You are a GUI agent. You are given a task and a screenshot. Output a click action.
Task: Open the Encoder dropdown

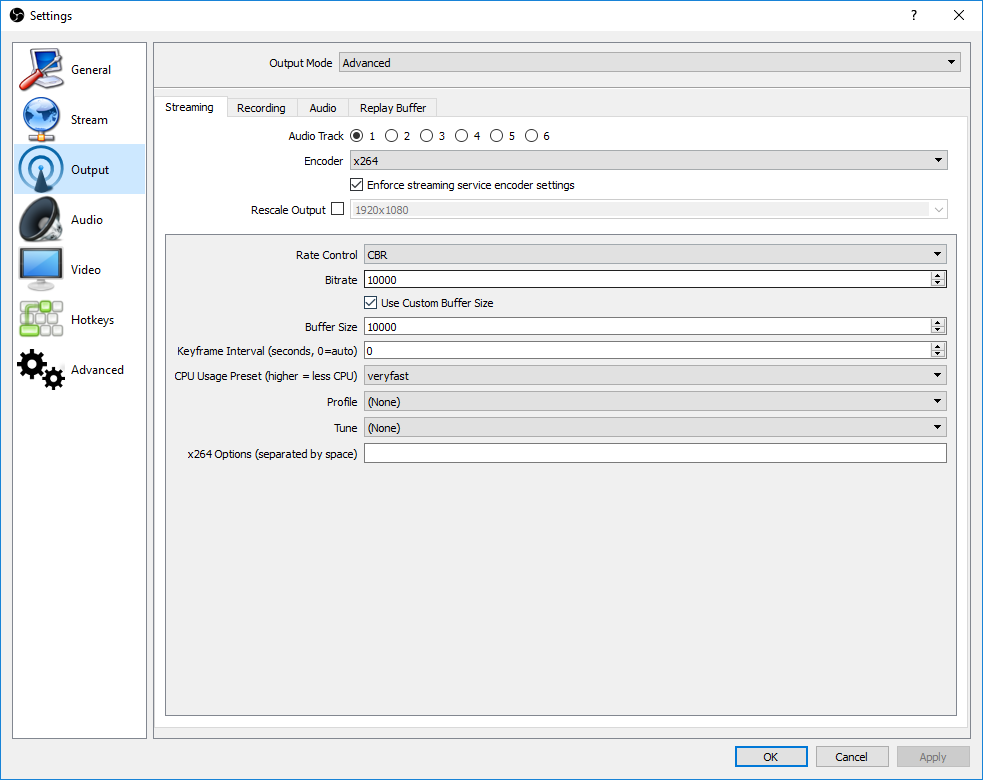point(648,161)
